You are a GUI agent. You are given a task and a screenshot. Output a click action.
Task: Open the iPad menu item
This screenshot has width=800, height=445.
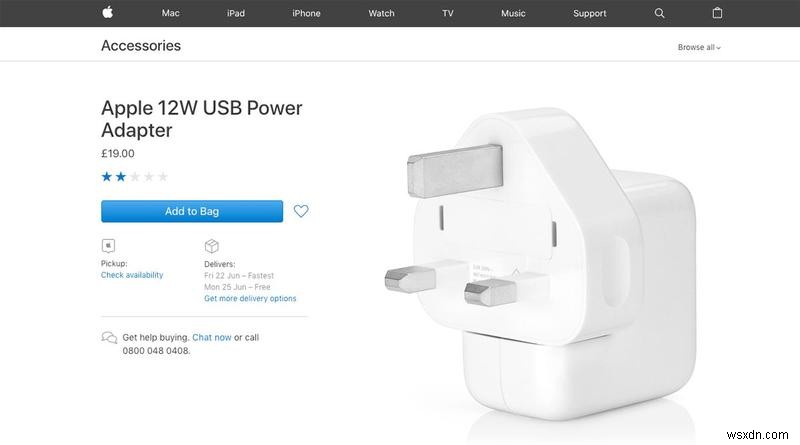236,13
